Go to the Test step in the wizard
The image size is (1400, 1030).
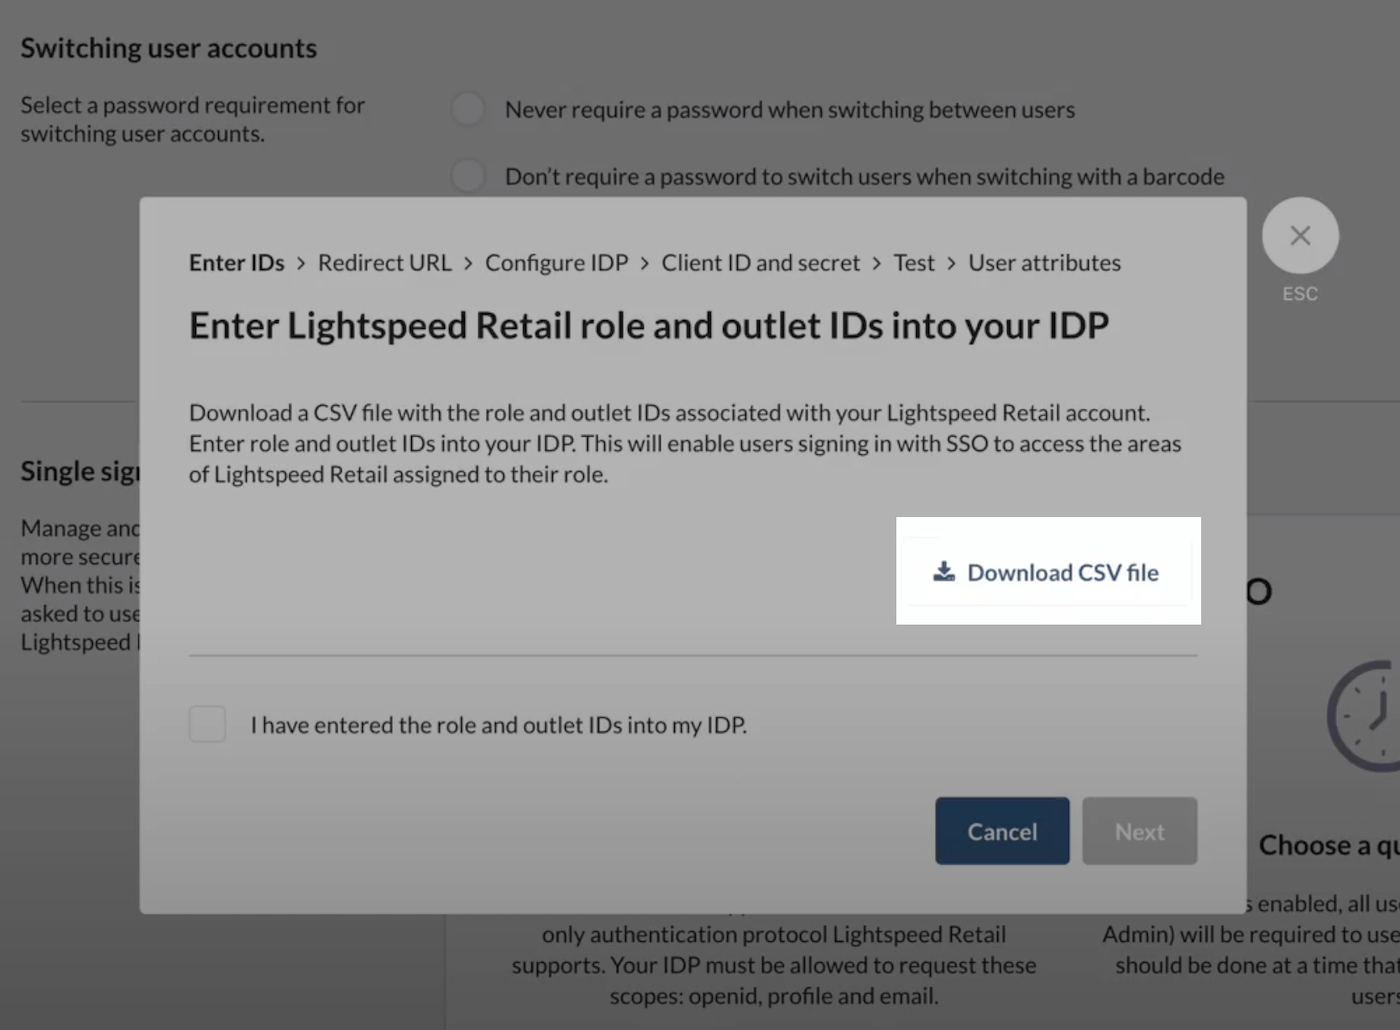point(913,262)
